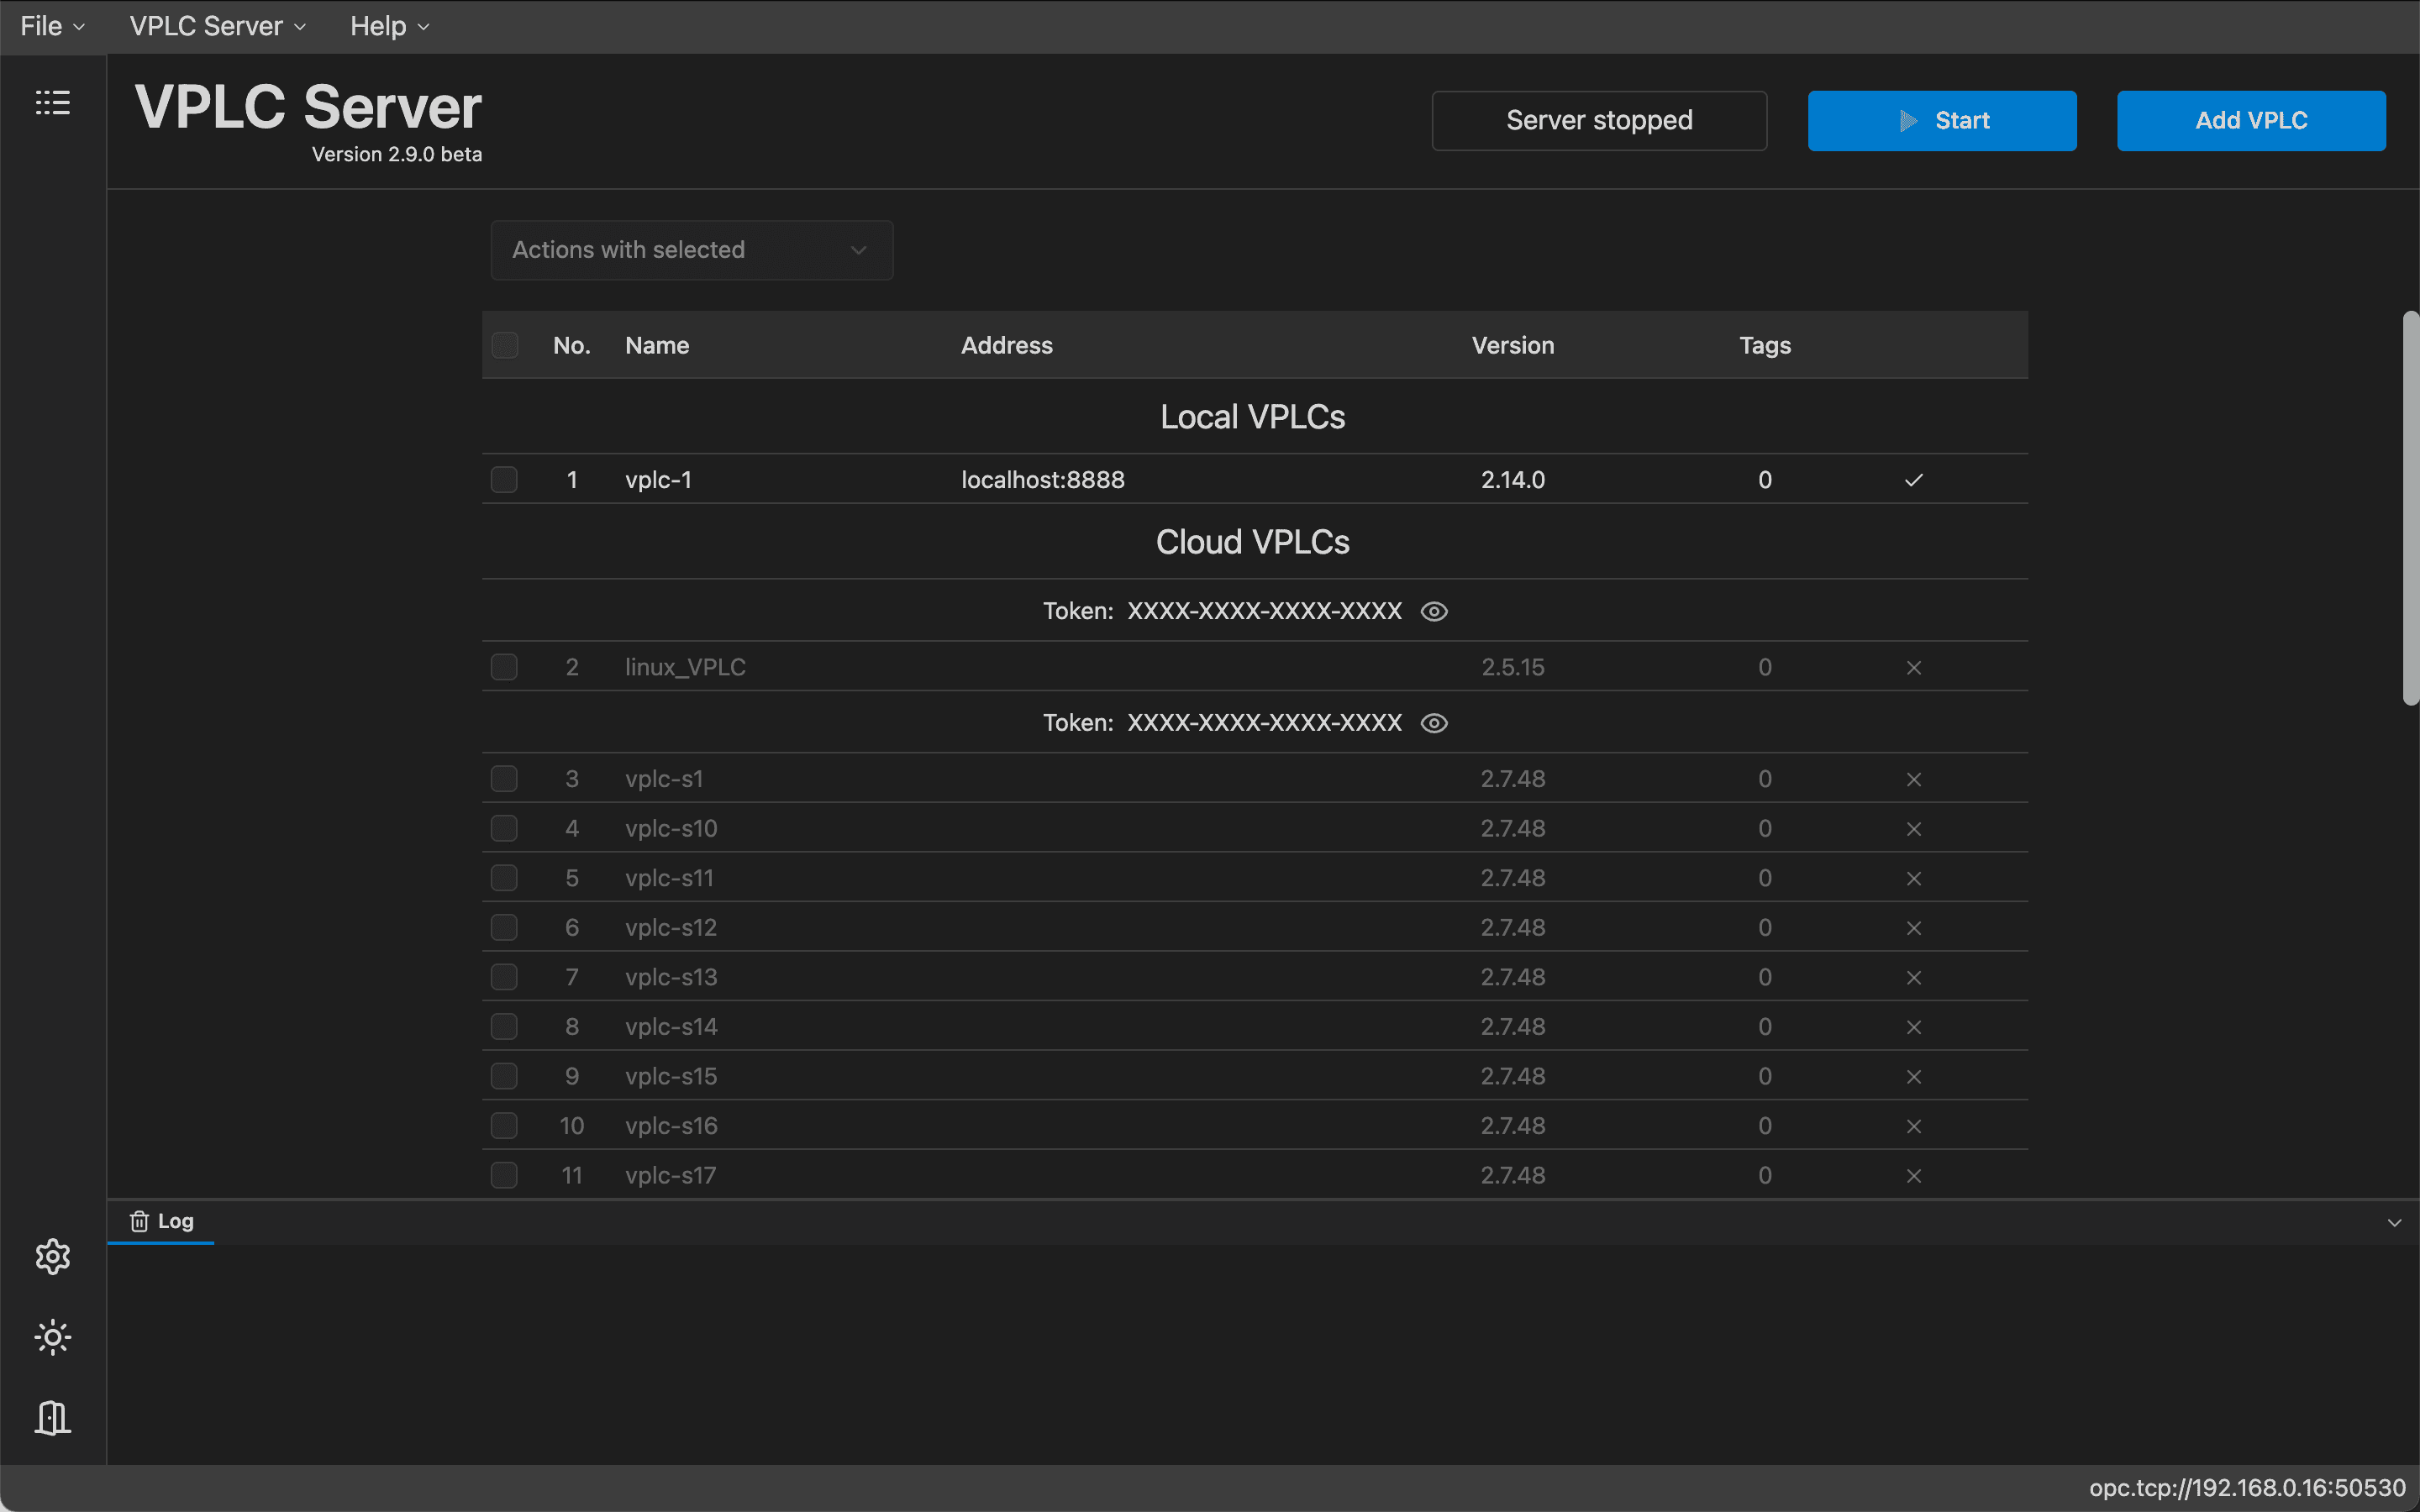Check the vplc-1 row checkbox
Image resolution: width=2420 pixels, height=1512 pixels.
[505, 480]
